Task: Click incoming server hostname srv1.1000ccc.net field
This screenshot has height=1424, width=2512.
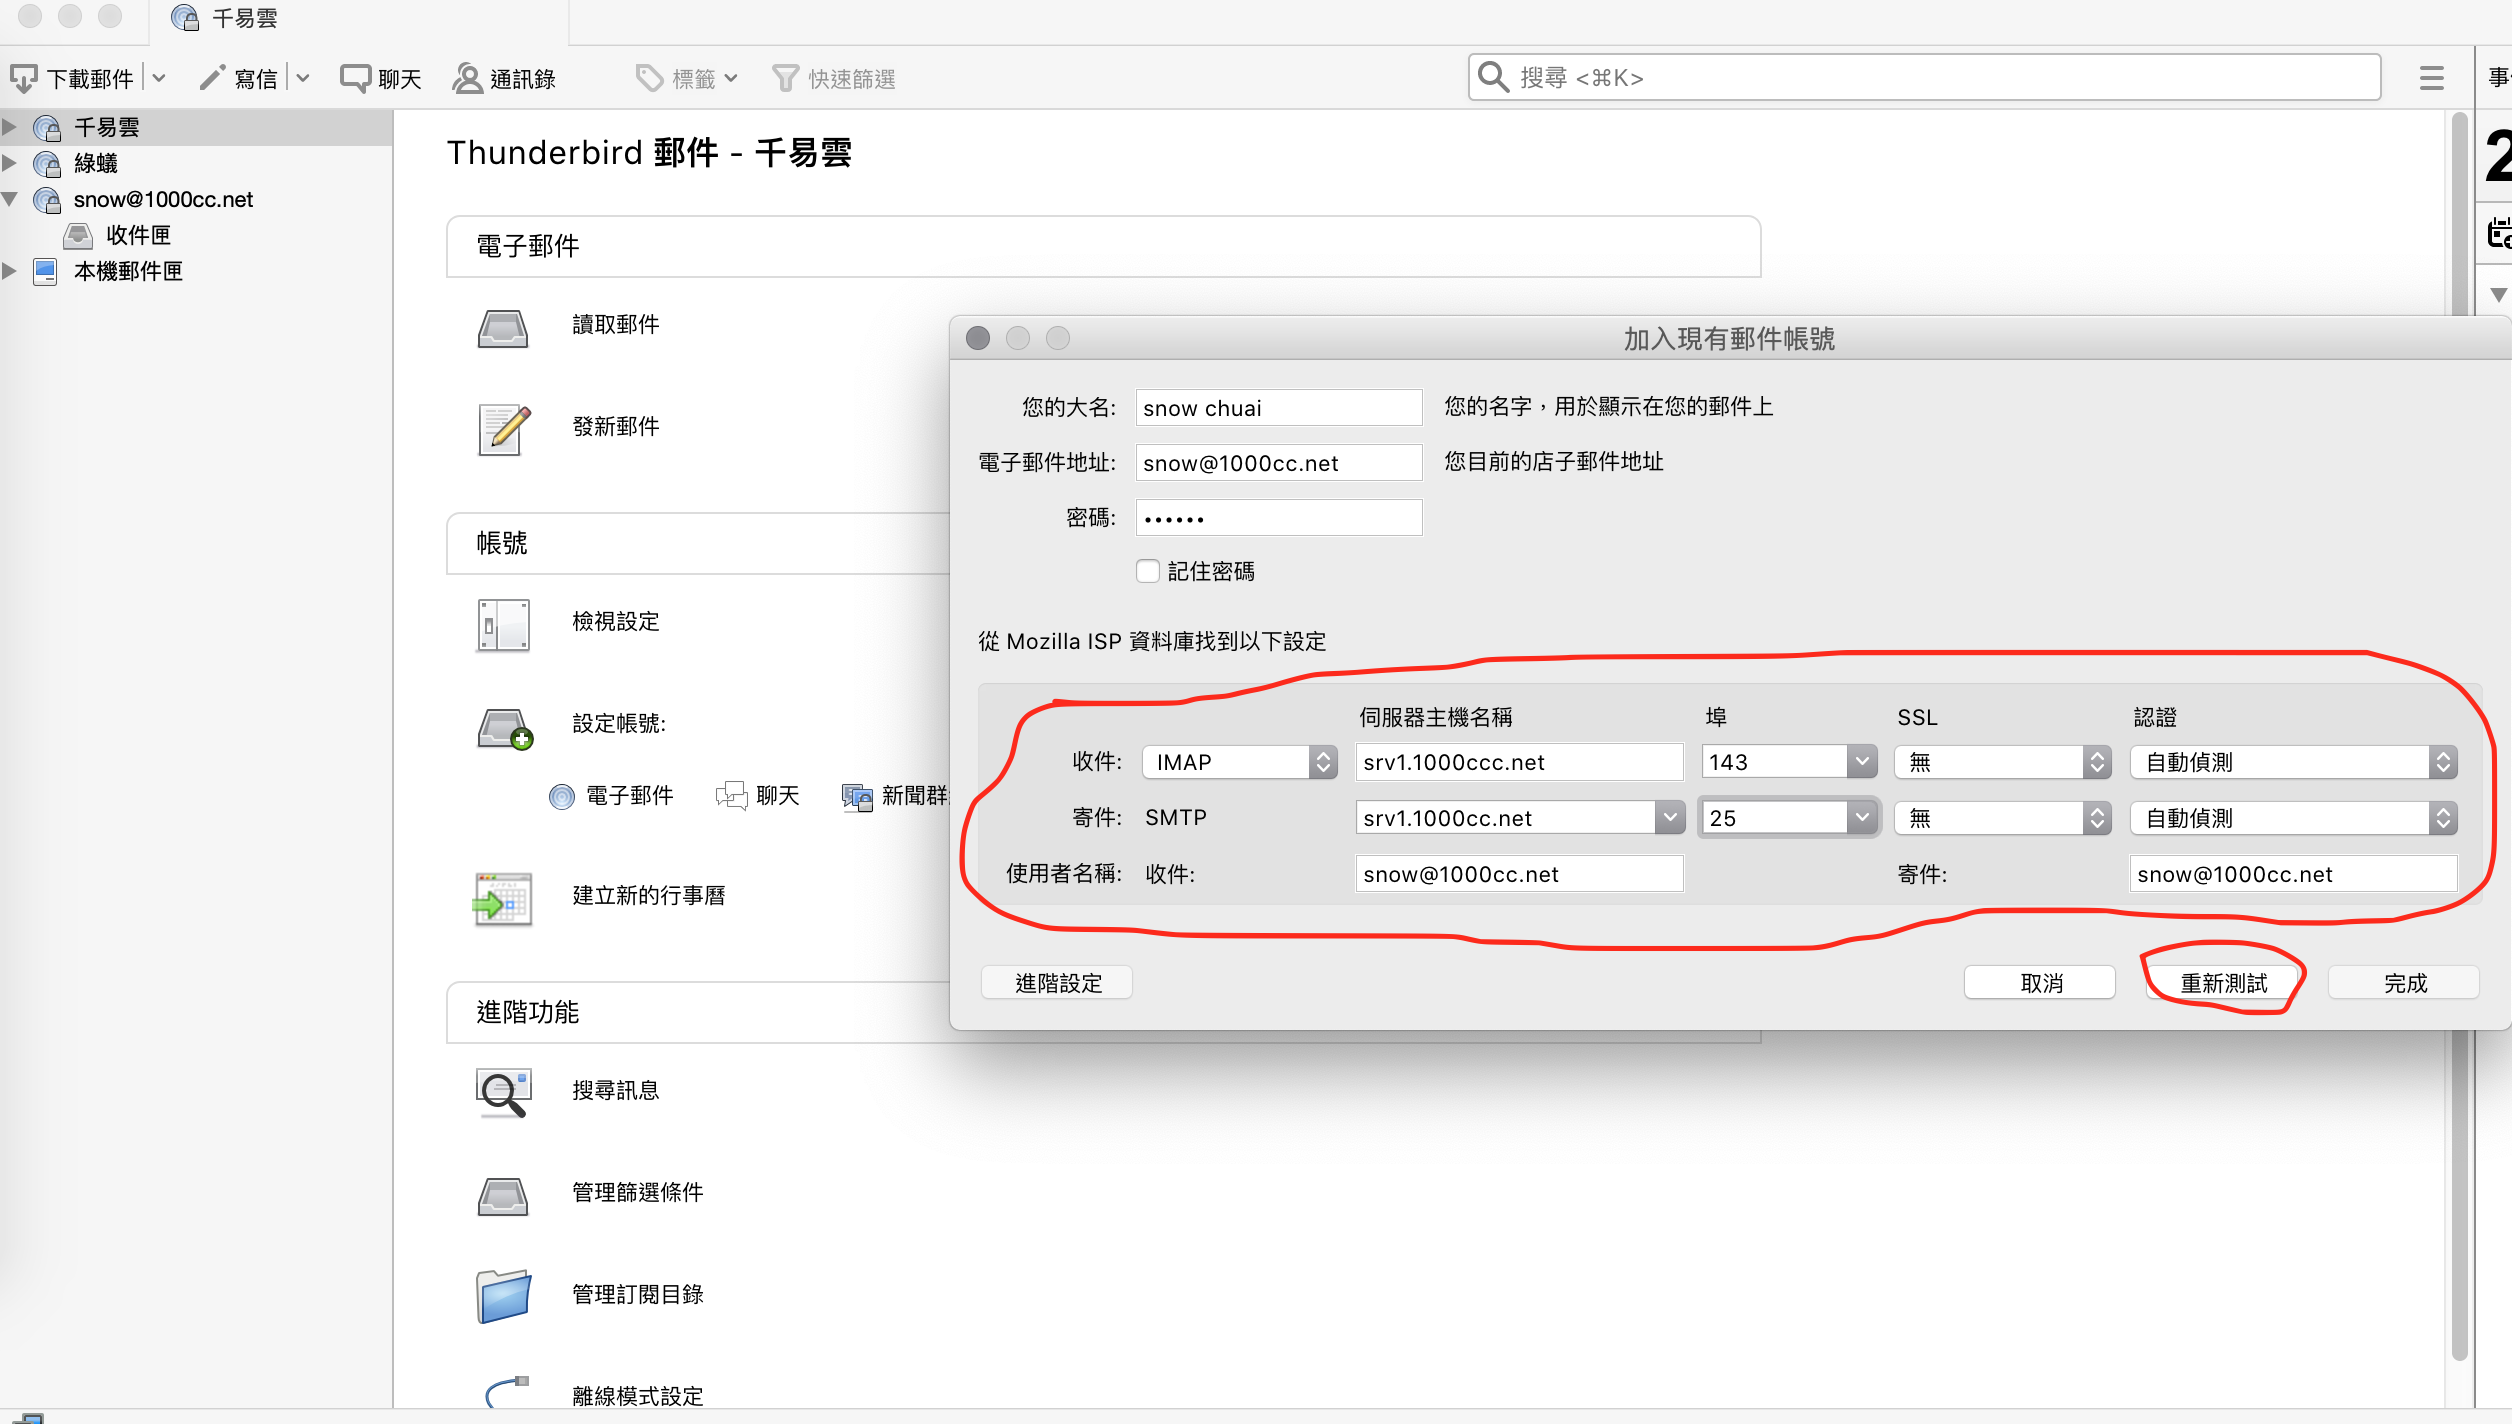Action: (x=1519, y=762)
